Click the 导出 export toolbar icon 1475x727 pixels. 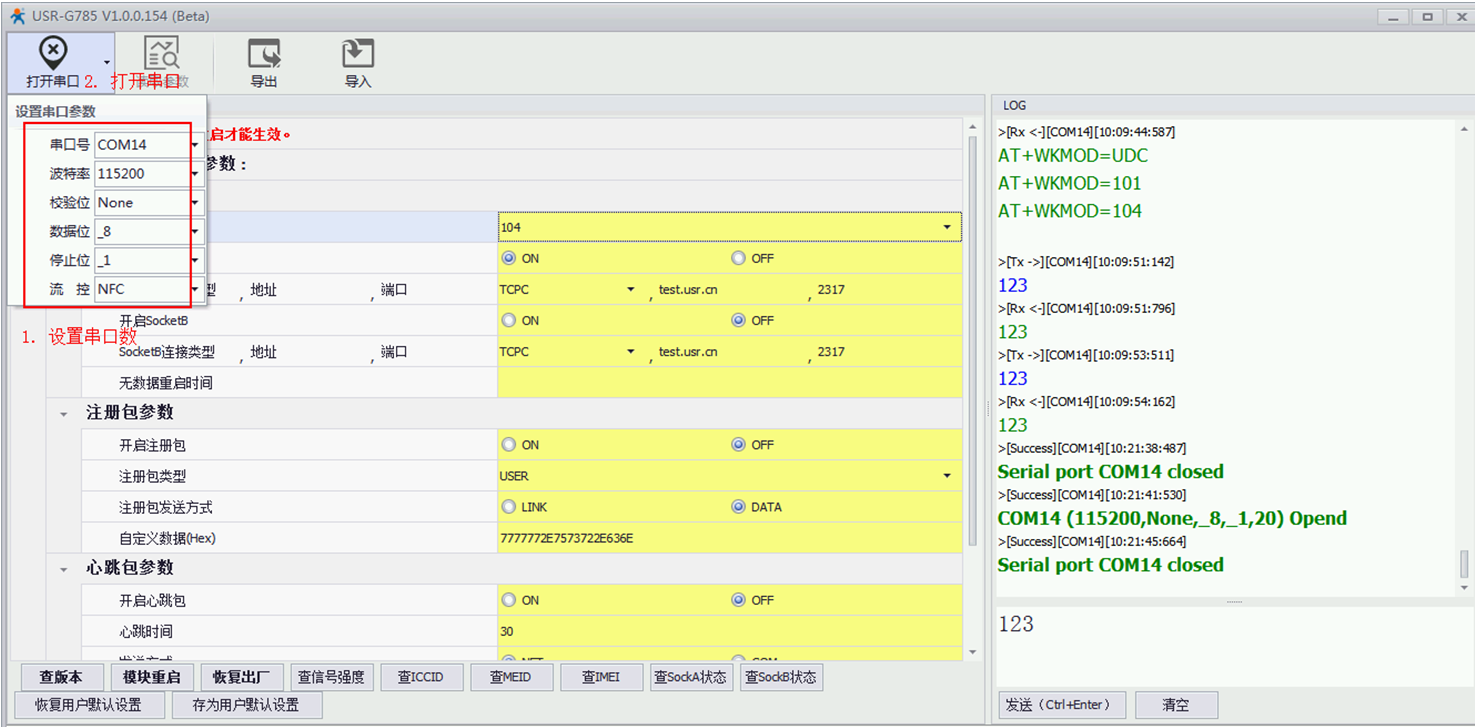264,54
